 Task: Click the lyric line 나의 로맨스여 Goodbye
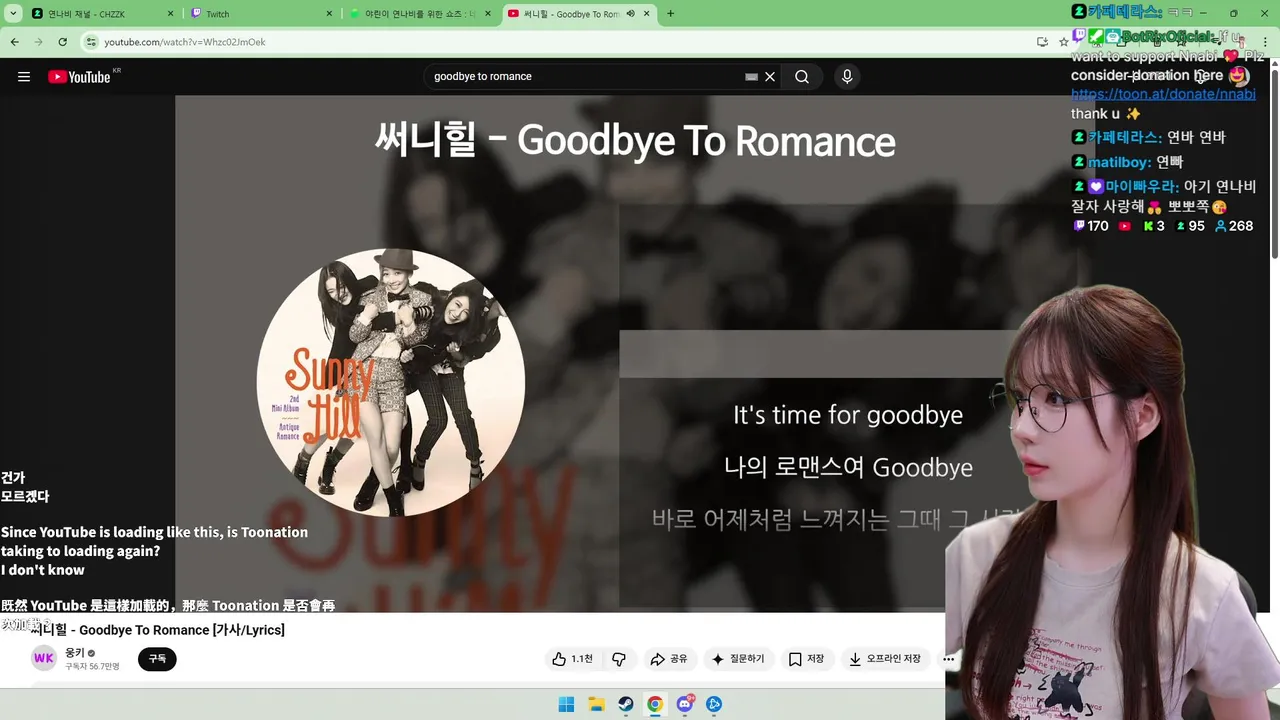pos(848,467)
